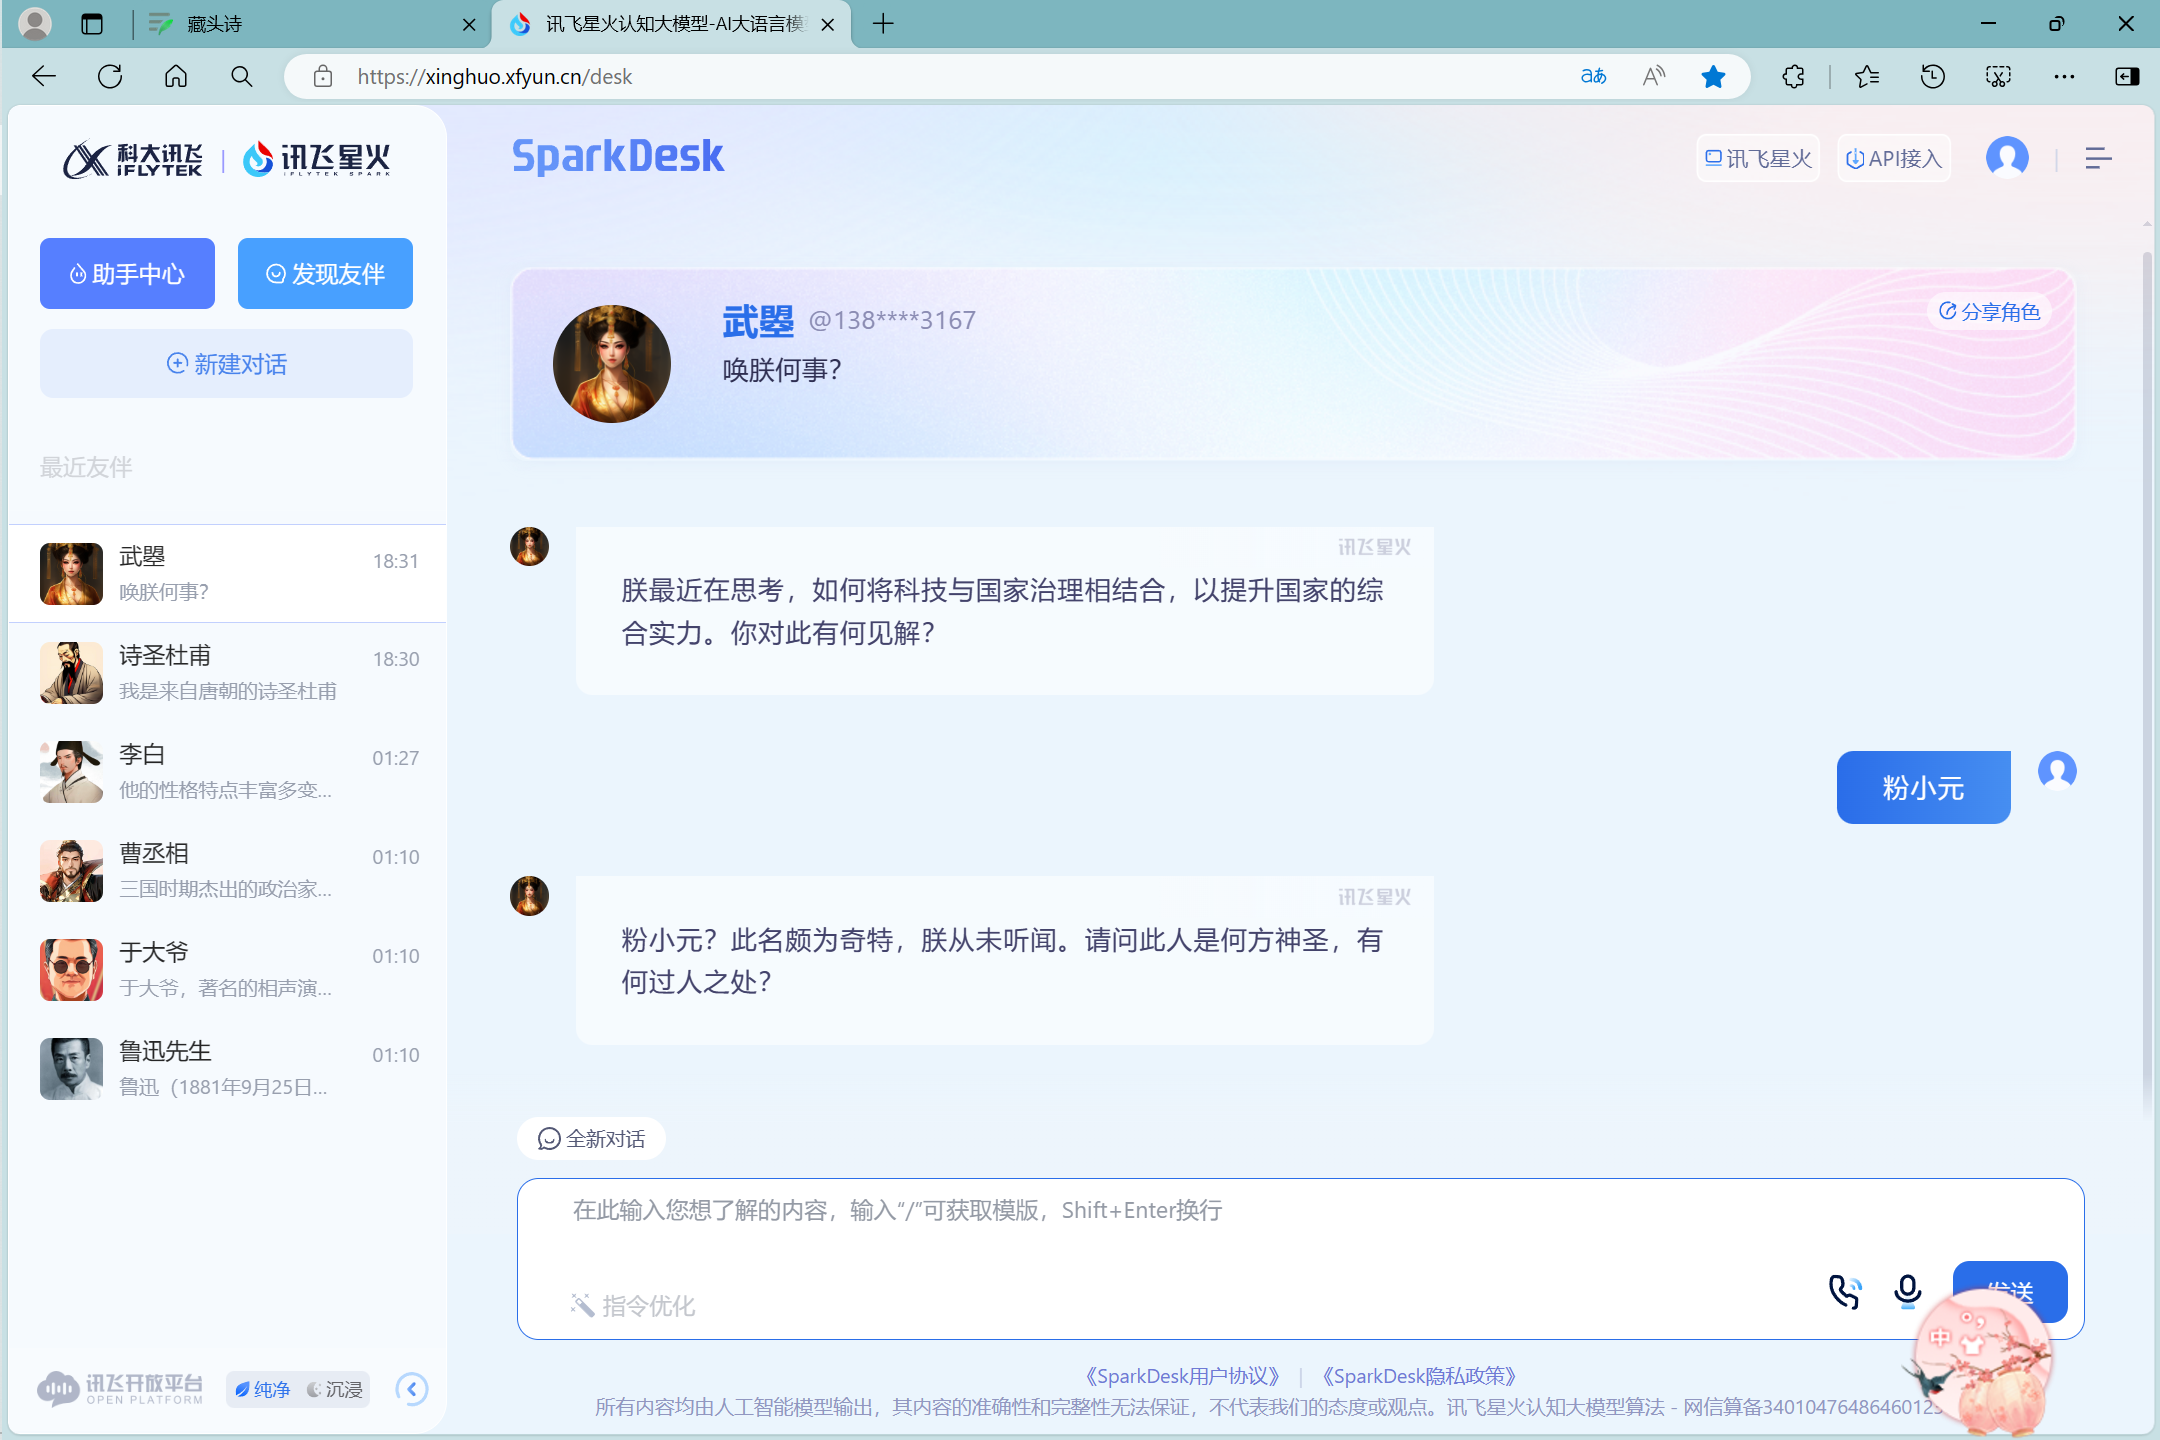Start a 全新对话 fresh conversation
The height and width of the screenshot is (1440, 2160).
tap(591, 1138)
